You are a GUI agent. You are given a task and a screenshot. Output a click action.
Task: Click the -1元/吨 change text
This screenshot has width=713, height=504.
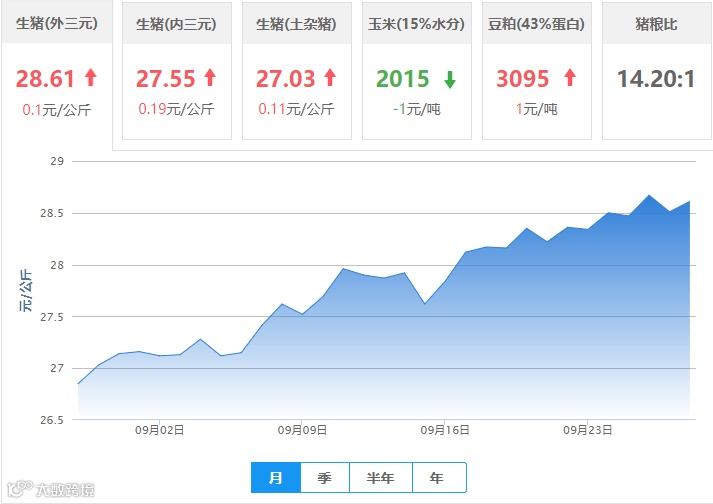(x=417, y=109)
